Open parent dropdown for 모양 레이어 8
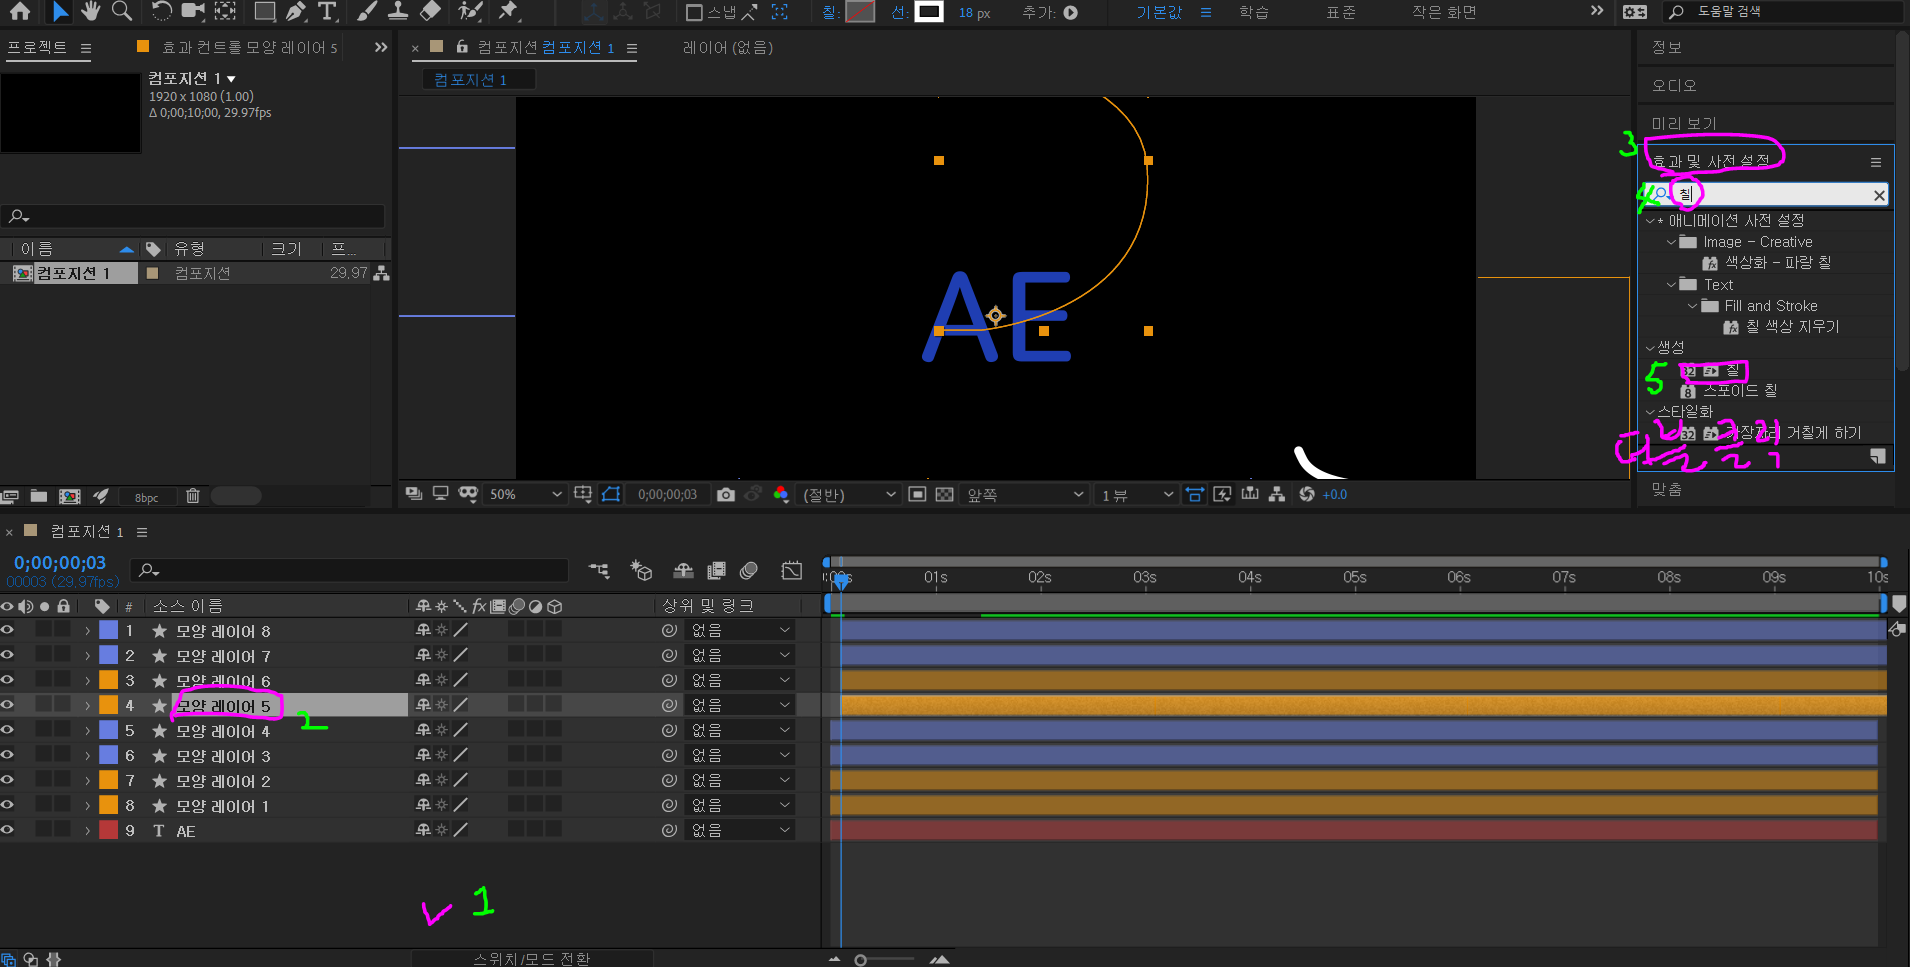This screenshot has width=1910, height=967. (740, 630)
